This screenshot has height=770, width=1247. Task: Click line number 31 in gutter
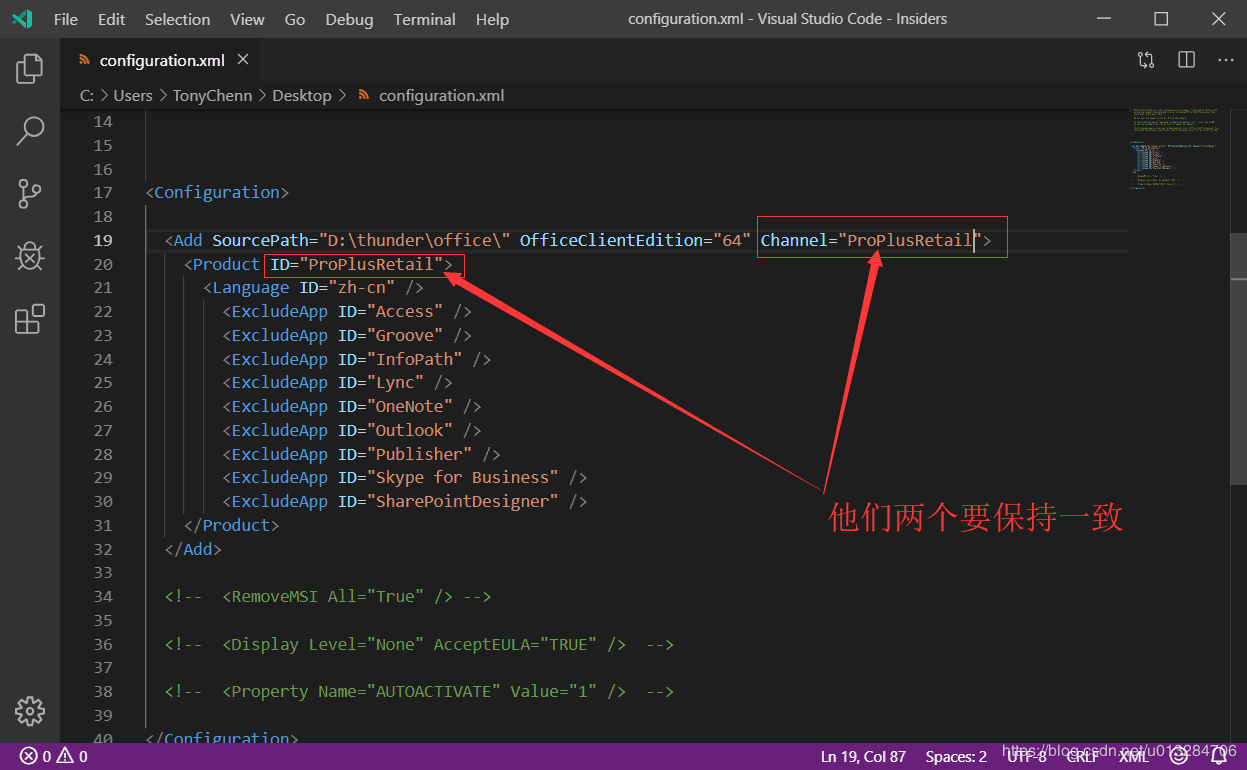click(x=103, y=525)
